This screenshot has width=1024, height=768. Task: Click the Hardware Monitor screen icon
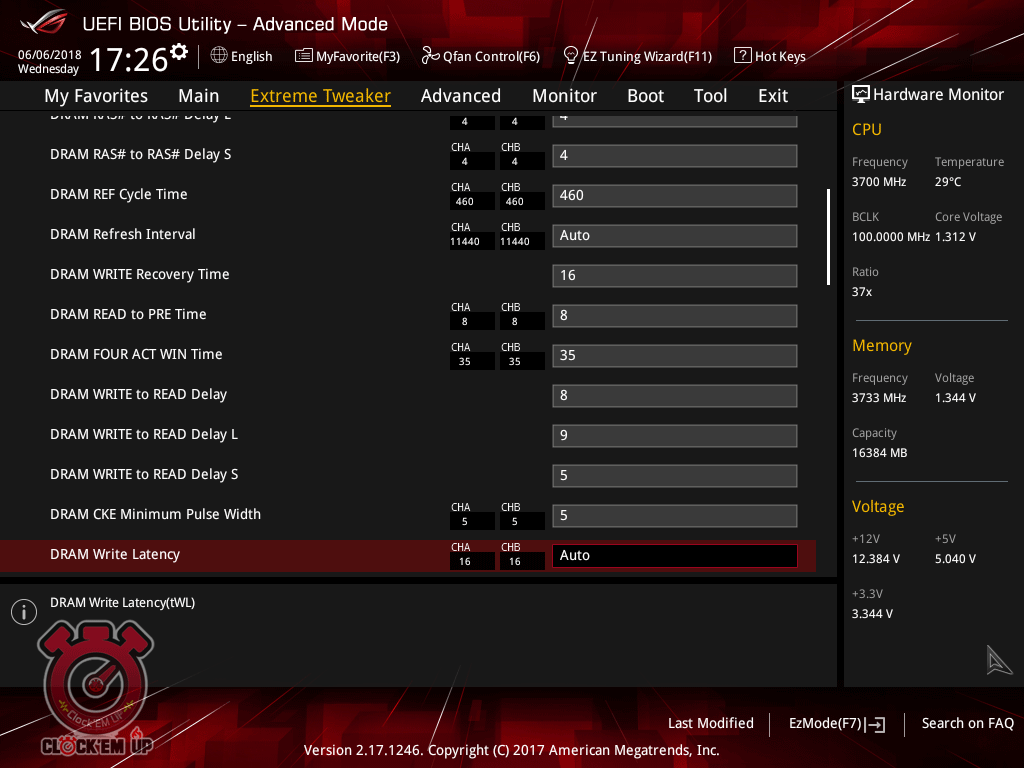(860, 94)
